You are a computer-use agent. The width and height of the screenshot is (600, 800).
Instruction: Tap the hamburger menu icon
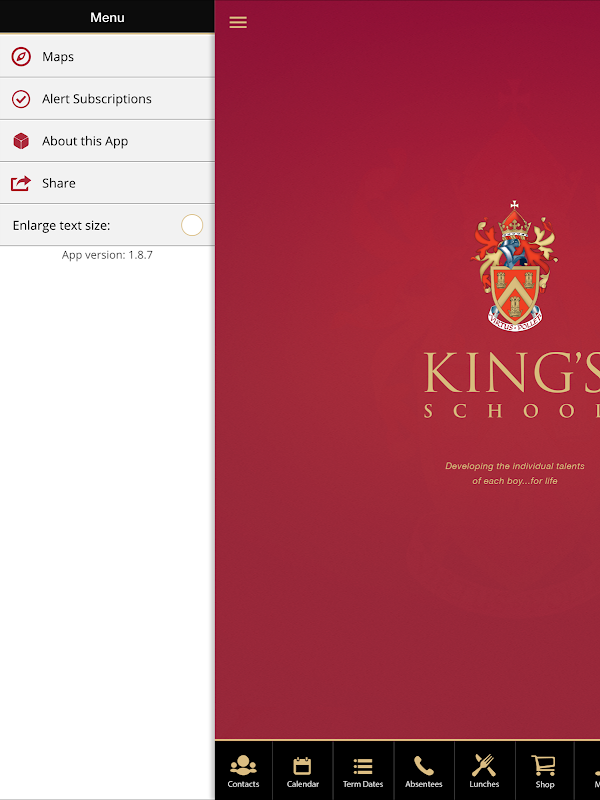click(238, 22)
